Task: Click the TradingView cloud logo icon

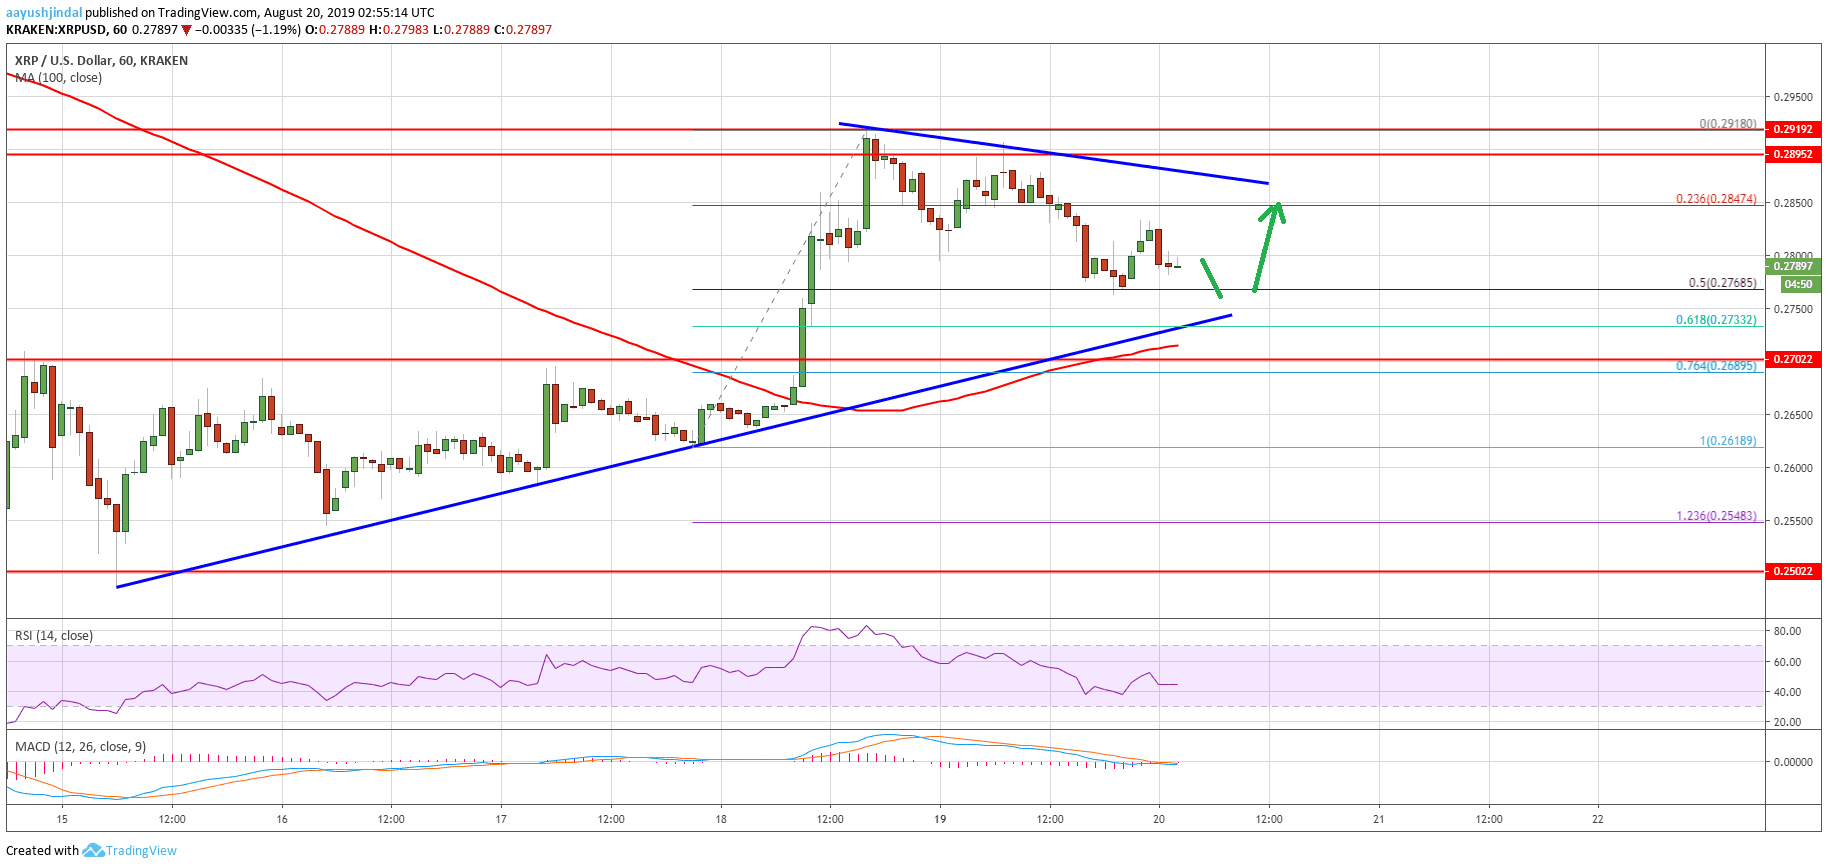Action: tap(93, 851)
